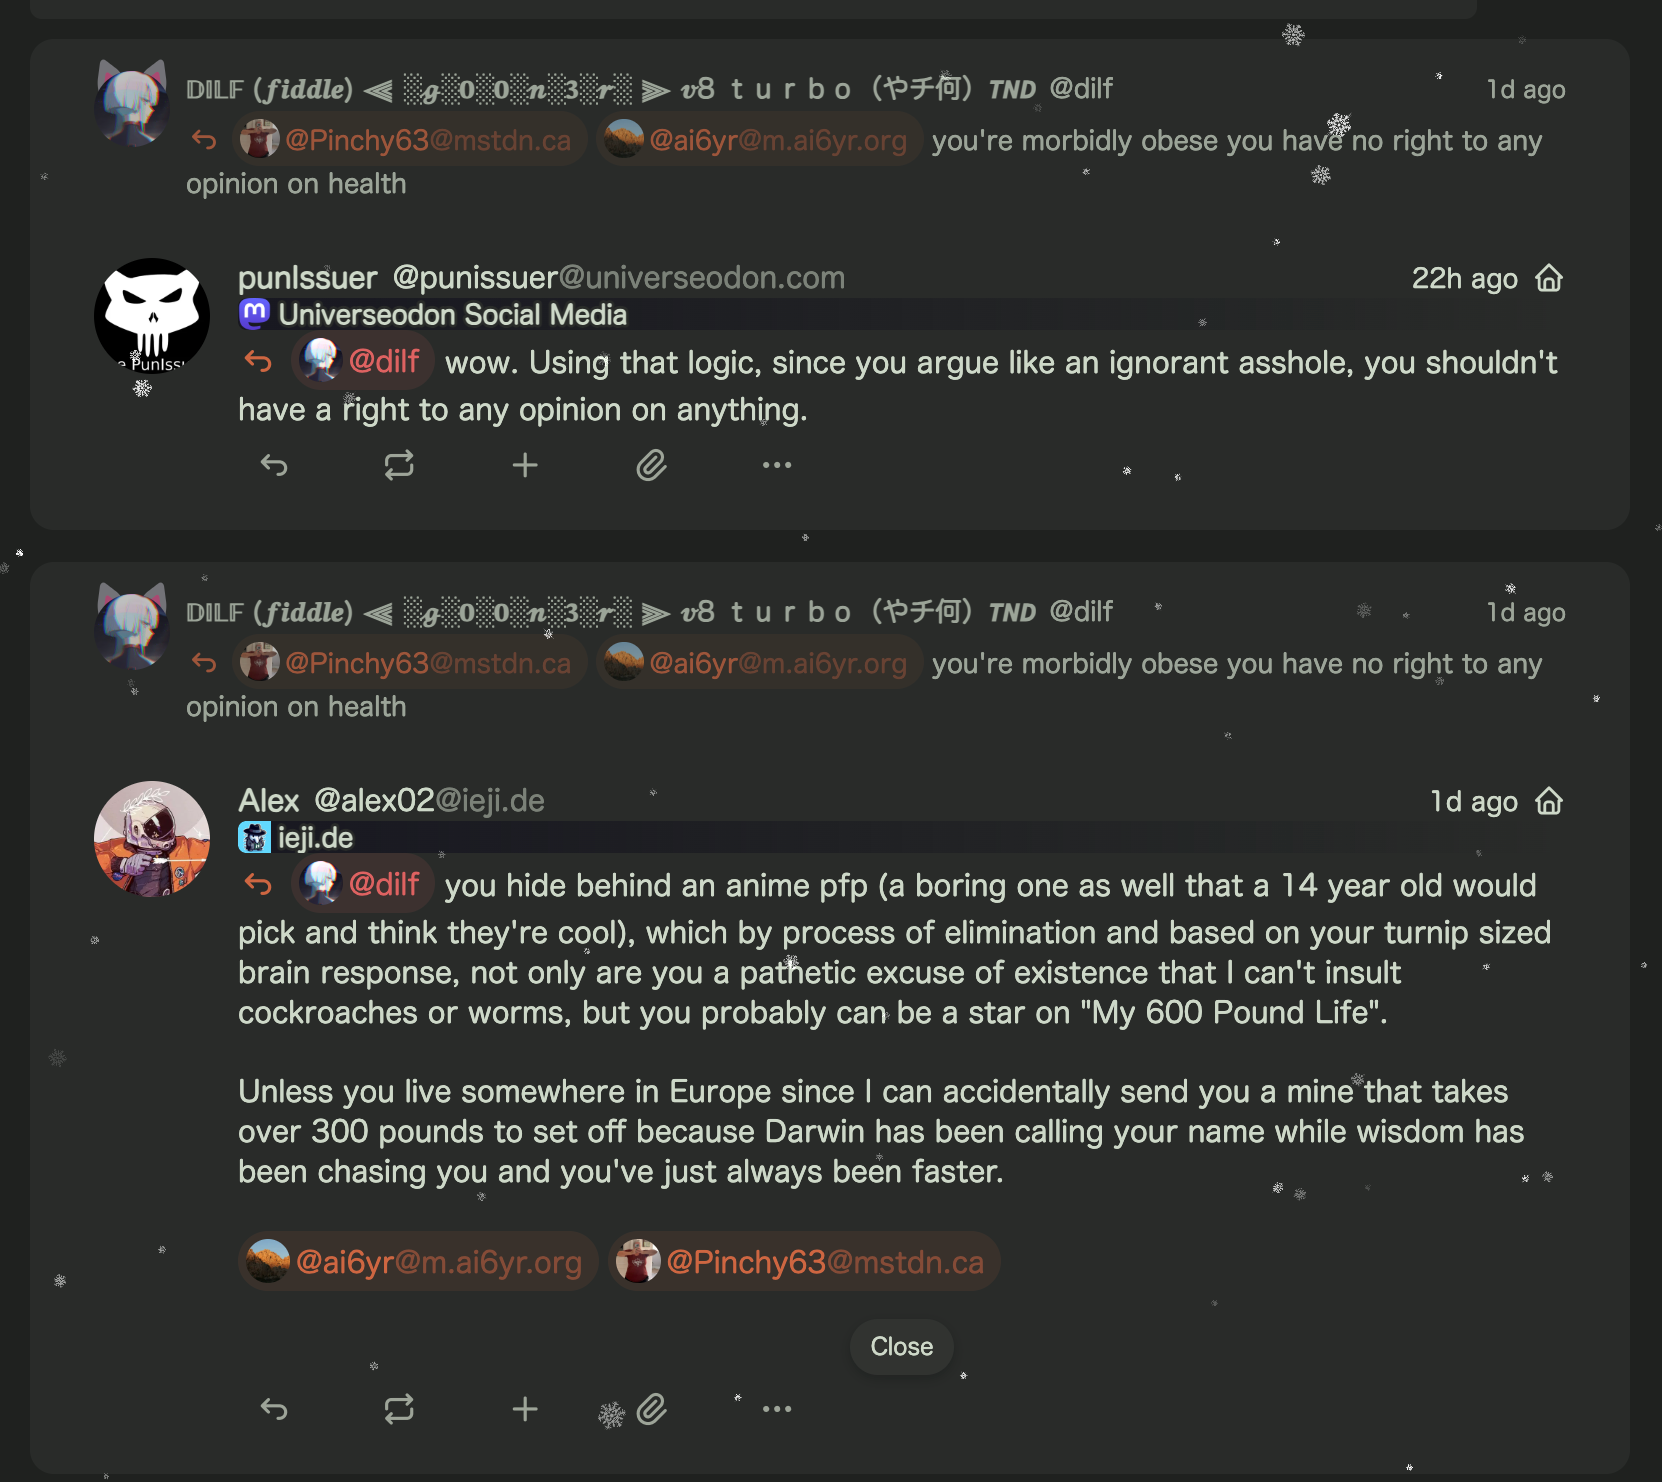
Task: Add a reaction with plus icon on Alex's post
Action: click(525, 1409)
